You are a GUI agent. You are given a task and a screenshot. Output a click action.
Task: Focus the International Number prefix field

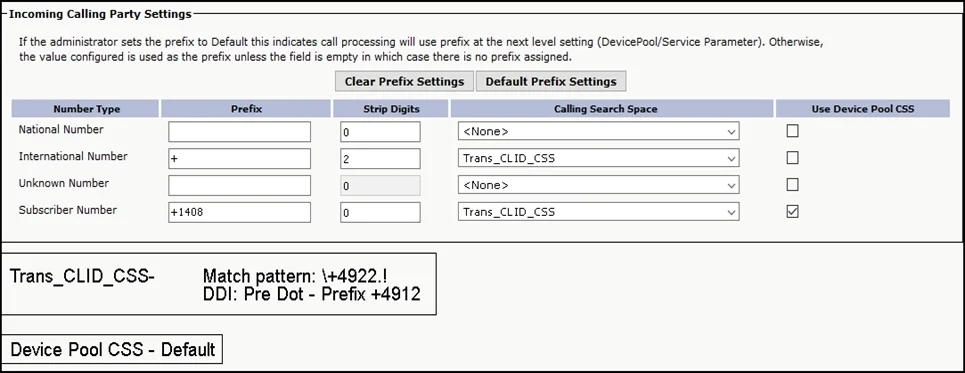click(239, 158)
